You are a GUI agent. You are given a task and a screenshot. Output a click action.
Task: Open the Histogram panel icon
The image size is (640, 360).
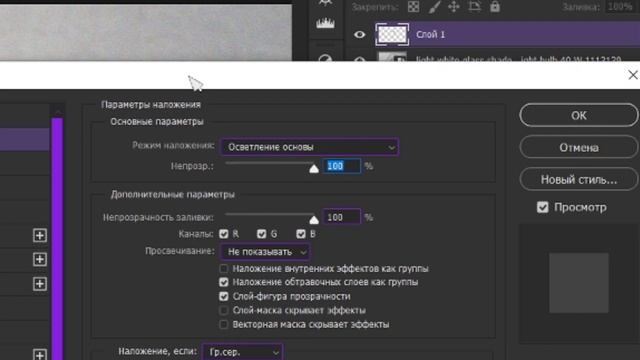(325, 23)
